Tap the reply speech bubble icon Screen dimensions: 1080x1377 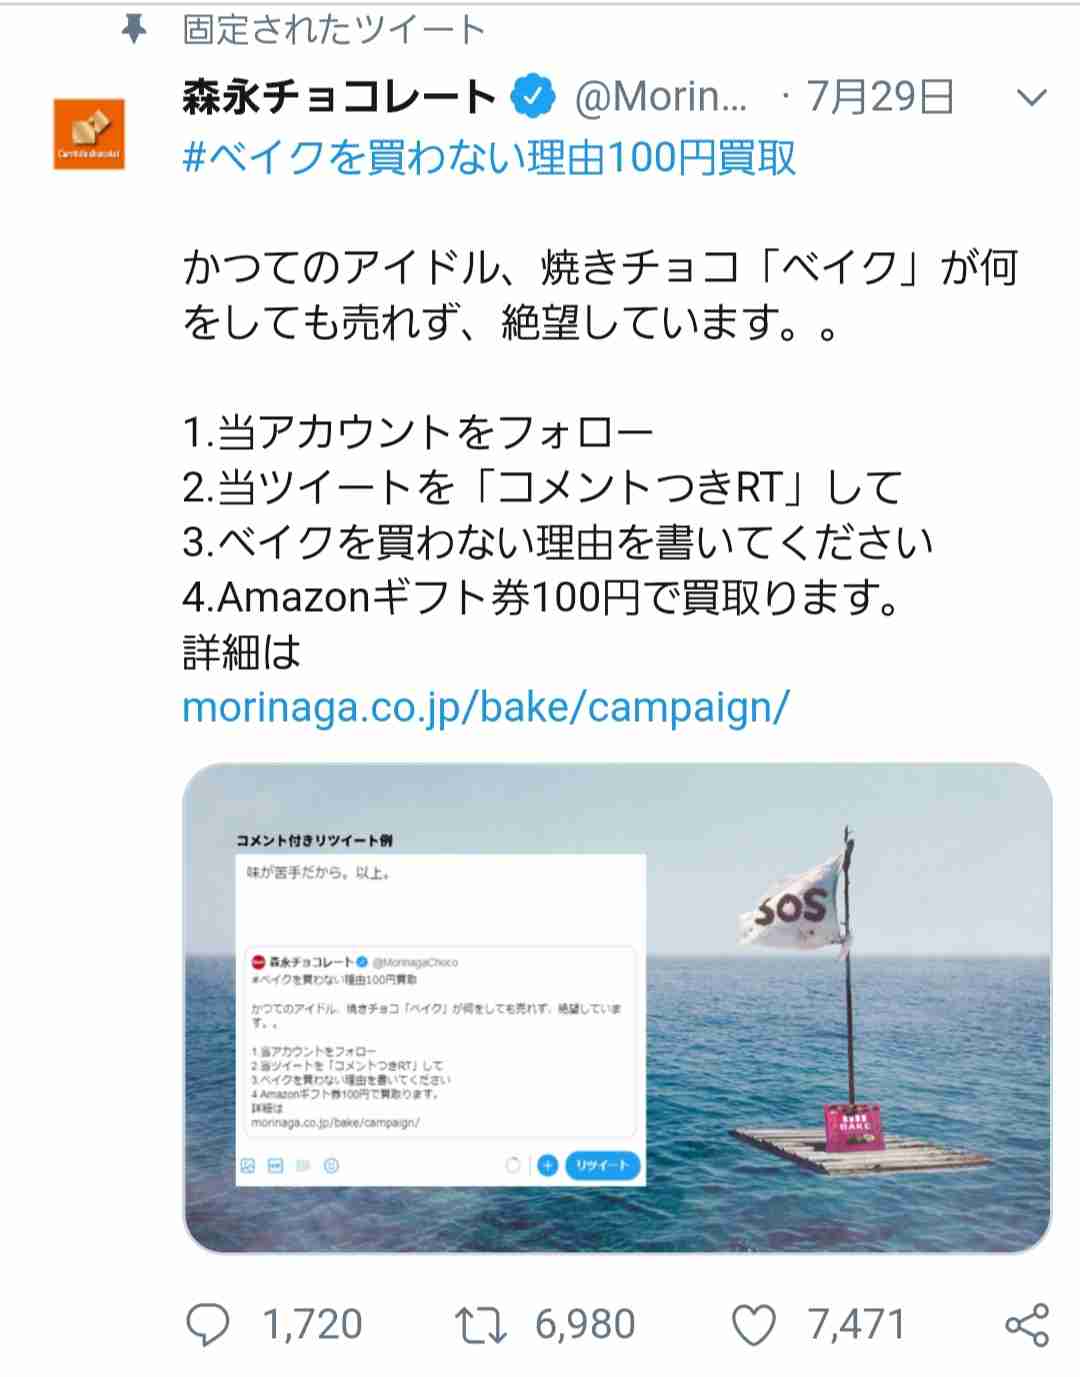208,1325
